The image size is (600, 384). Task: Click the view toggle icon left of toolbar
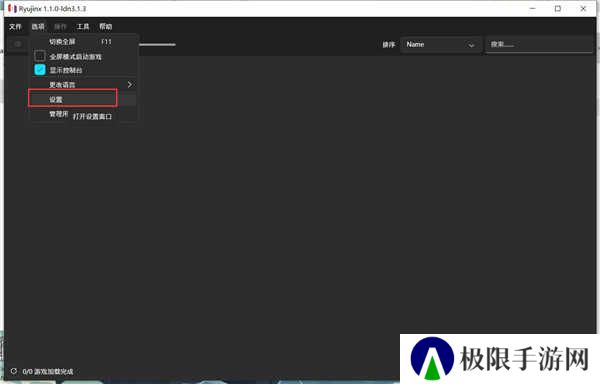pos(18,44)
